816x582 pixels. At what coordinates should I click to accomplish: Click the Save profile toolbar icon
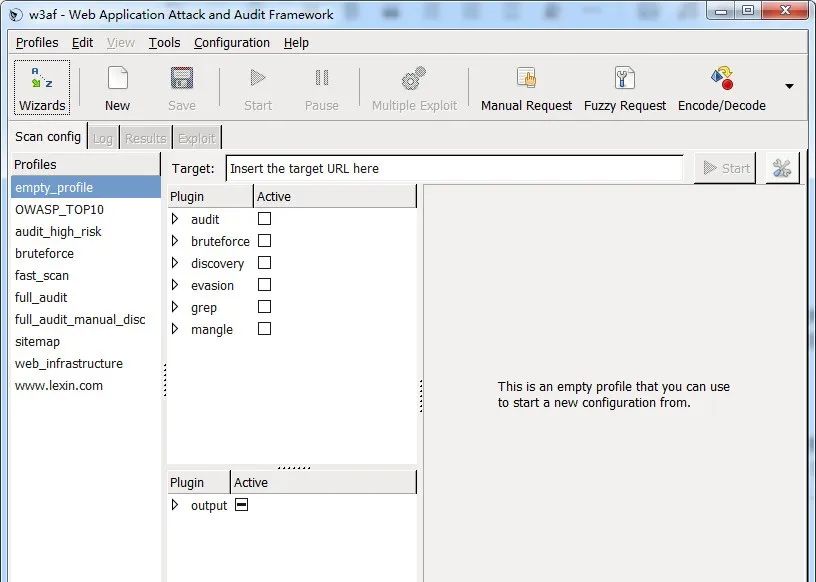182,88
